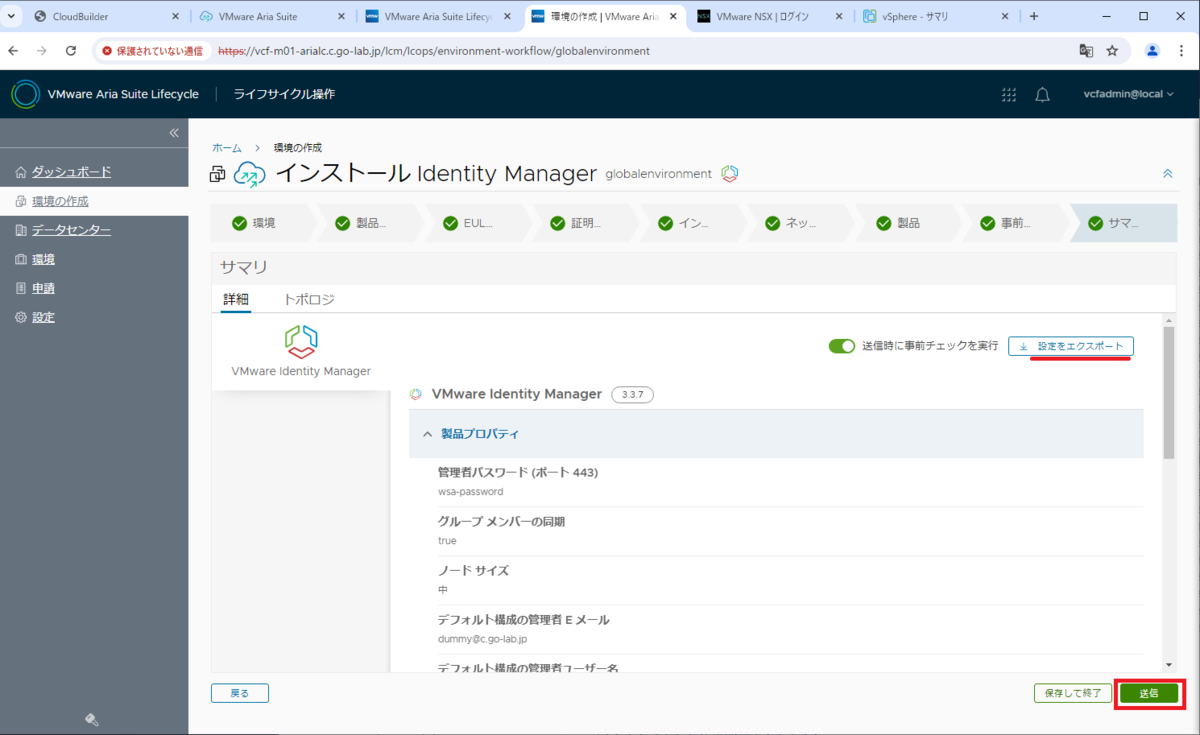This screenshot has width=1200, height=735.
Task: Click the green 送信 button
Action: [x=1148, y=692]
